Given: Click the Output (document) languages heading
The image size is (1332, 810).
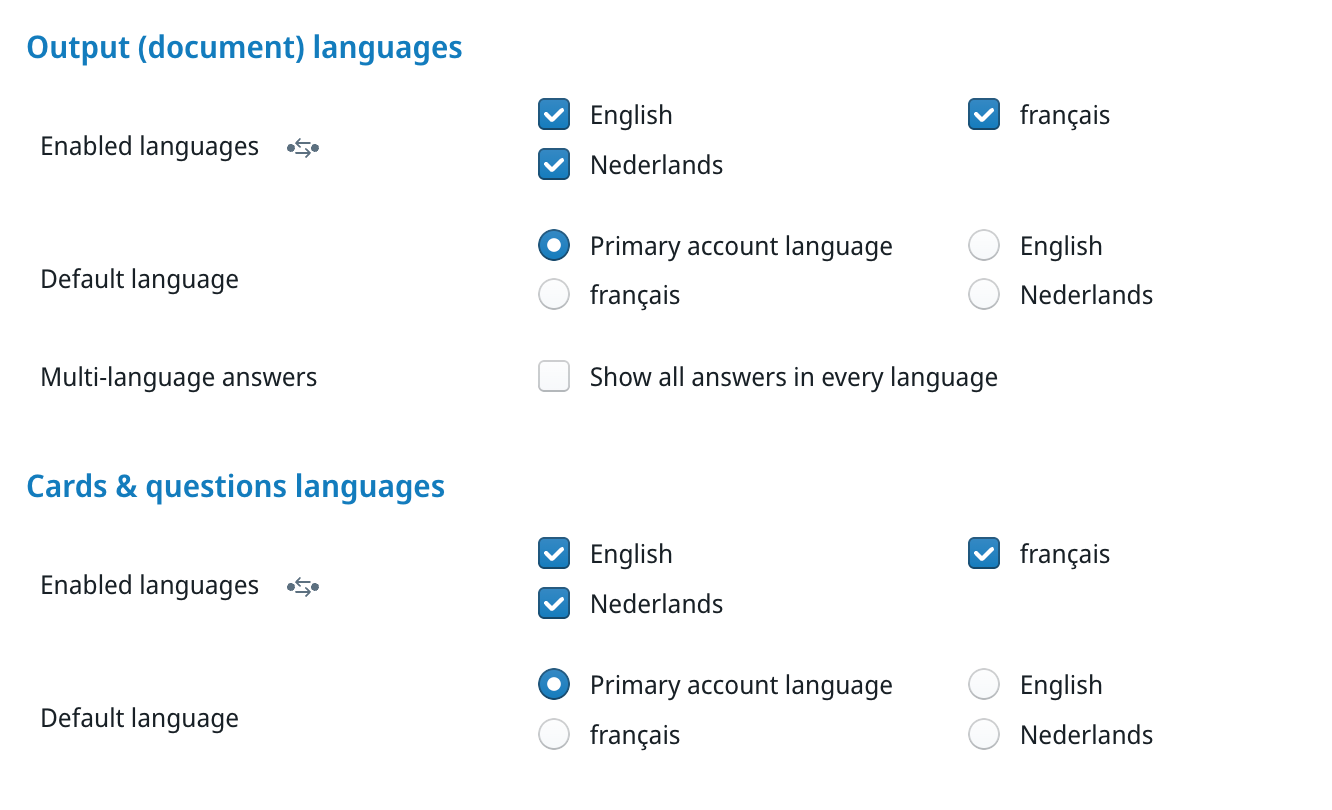Looking at the screenshot, I should tap(244, 47).
